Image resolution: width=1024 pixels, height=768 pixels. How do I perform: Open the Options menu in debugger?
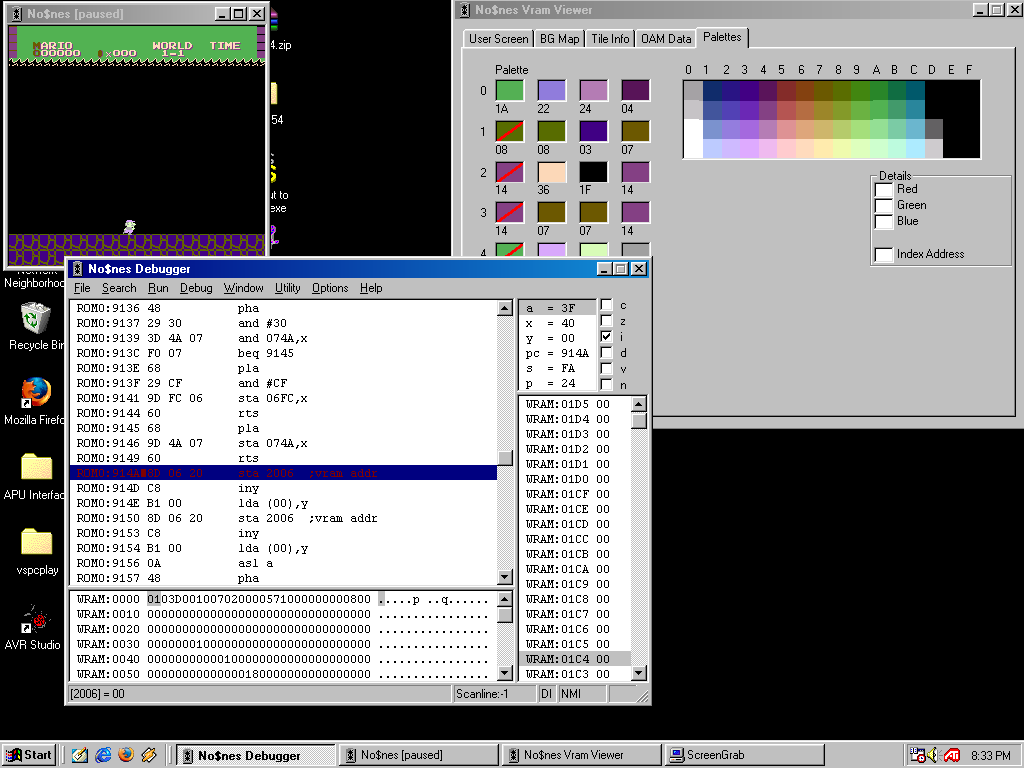click(x=330, y=288)
